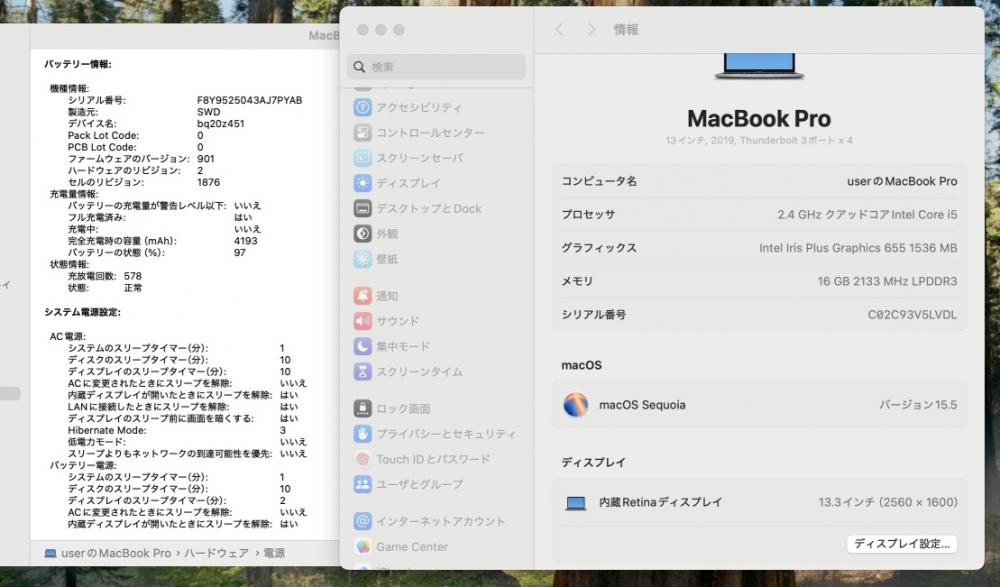The height and width of the screenshot is (587, 1000).
Task: Click the バッテリー情報 heading
Action: (x=78, y=64)
